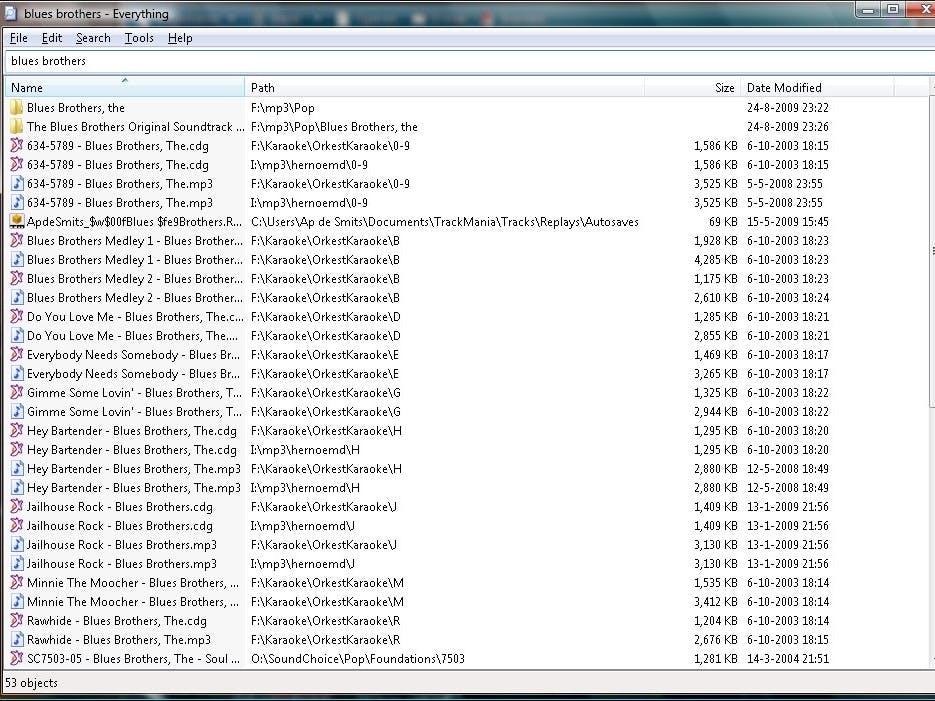Click the music icon of the 2,610 KB Medley 2 file

(x=17, y=297)
